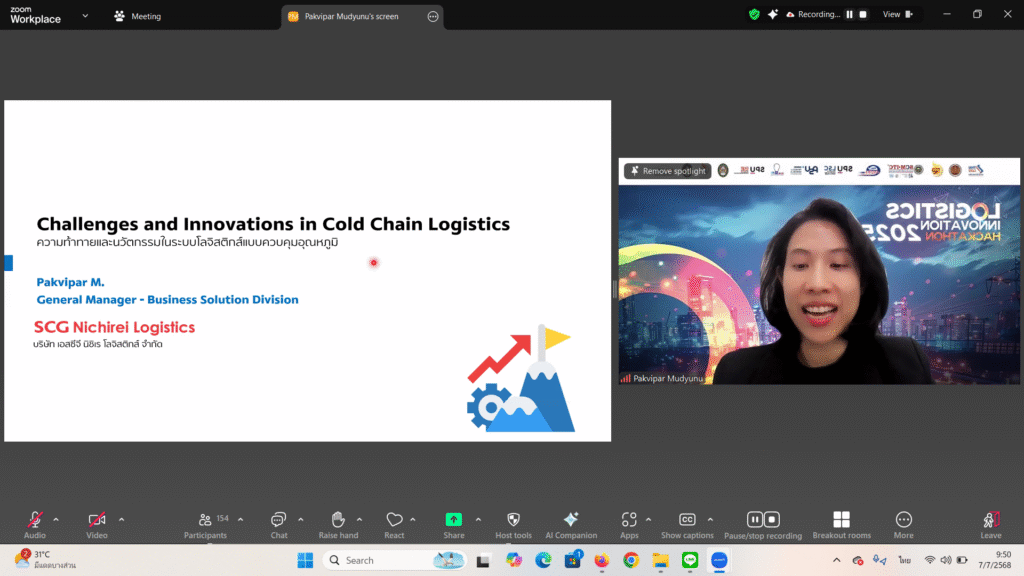This screenshot has width=1024, height=576.
Task: Stop the recording via the title bar
Action: [863, 14]
